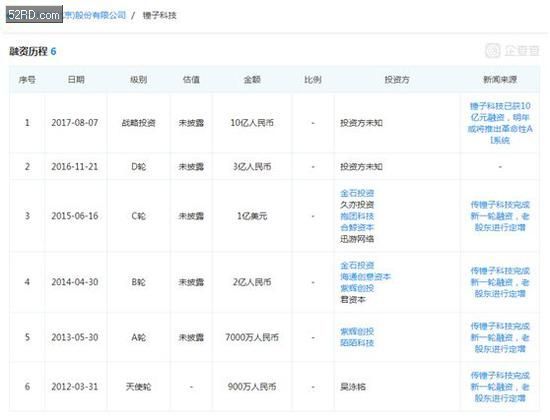Screen dimensions: 550x420
Task: Open 紫辉创投 investor link in B轮 row
Action: click(357, 288)
